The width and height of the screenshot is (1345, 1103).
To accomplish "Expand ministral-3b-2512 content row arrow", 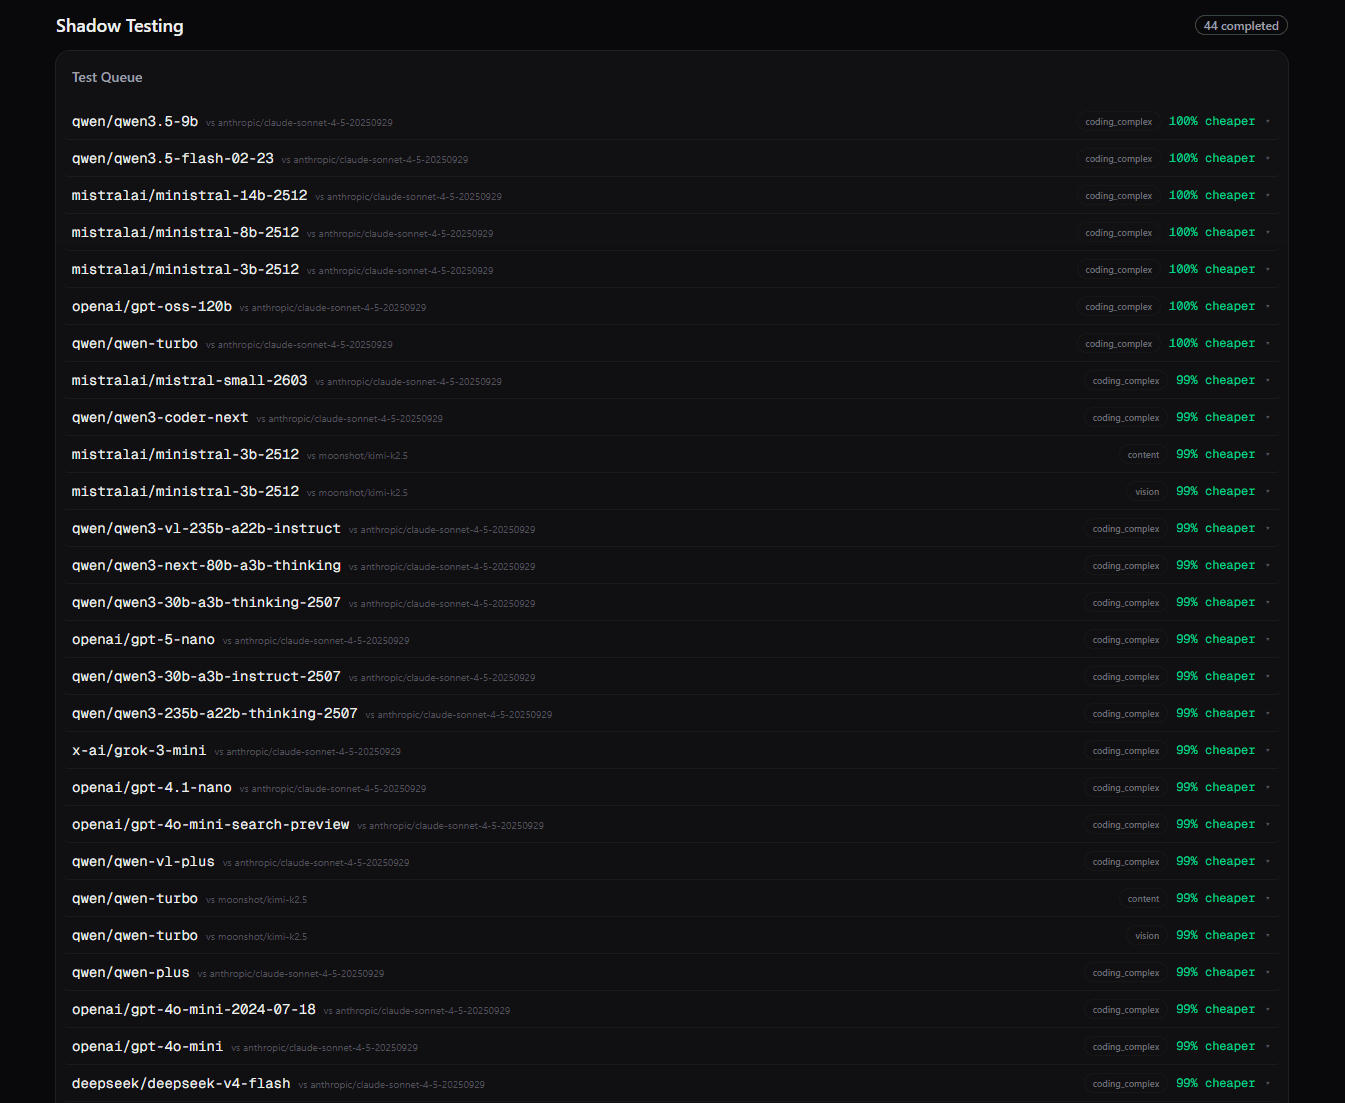I will coord(1268,455).
